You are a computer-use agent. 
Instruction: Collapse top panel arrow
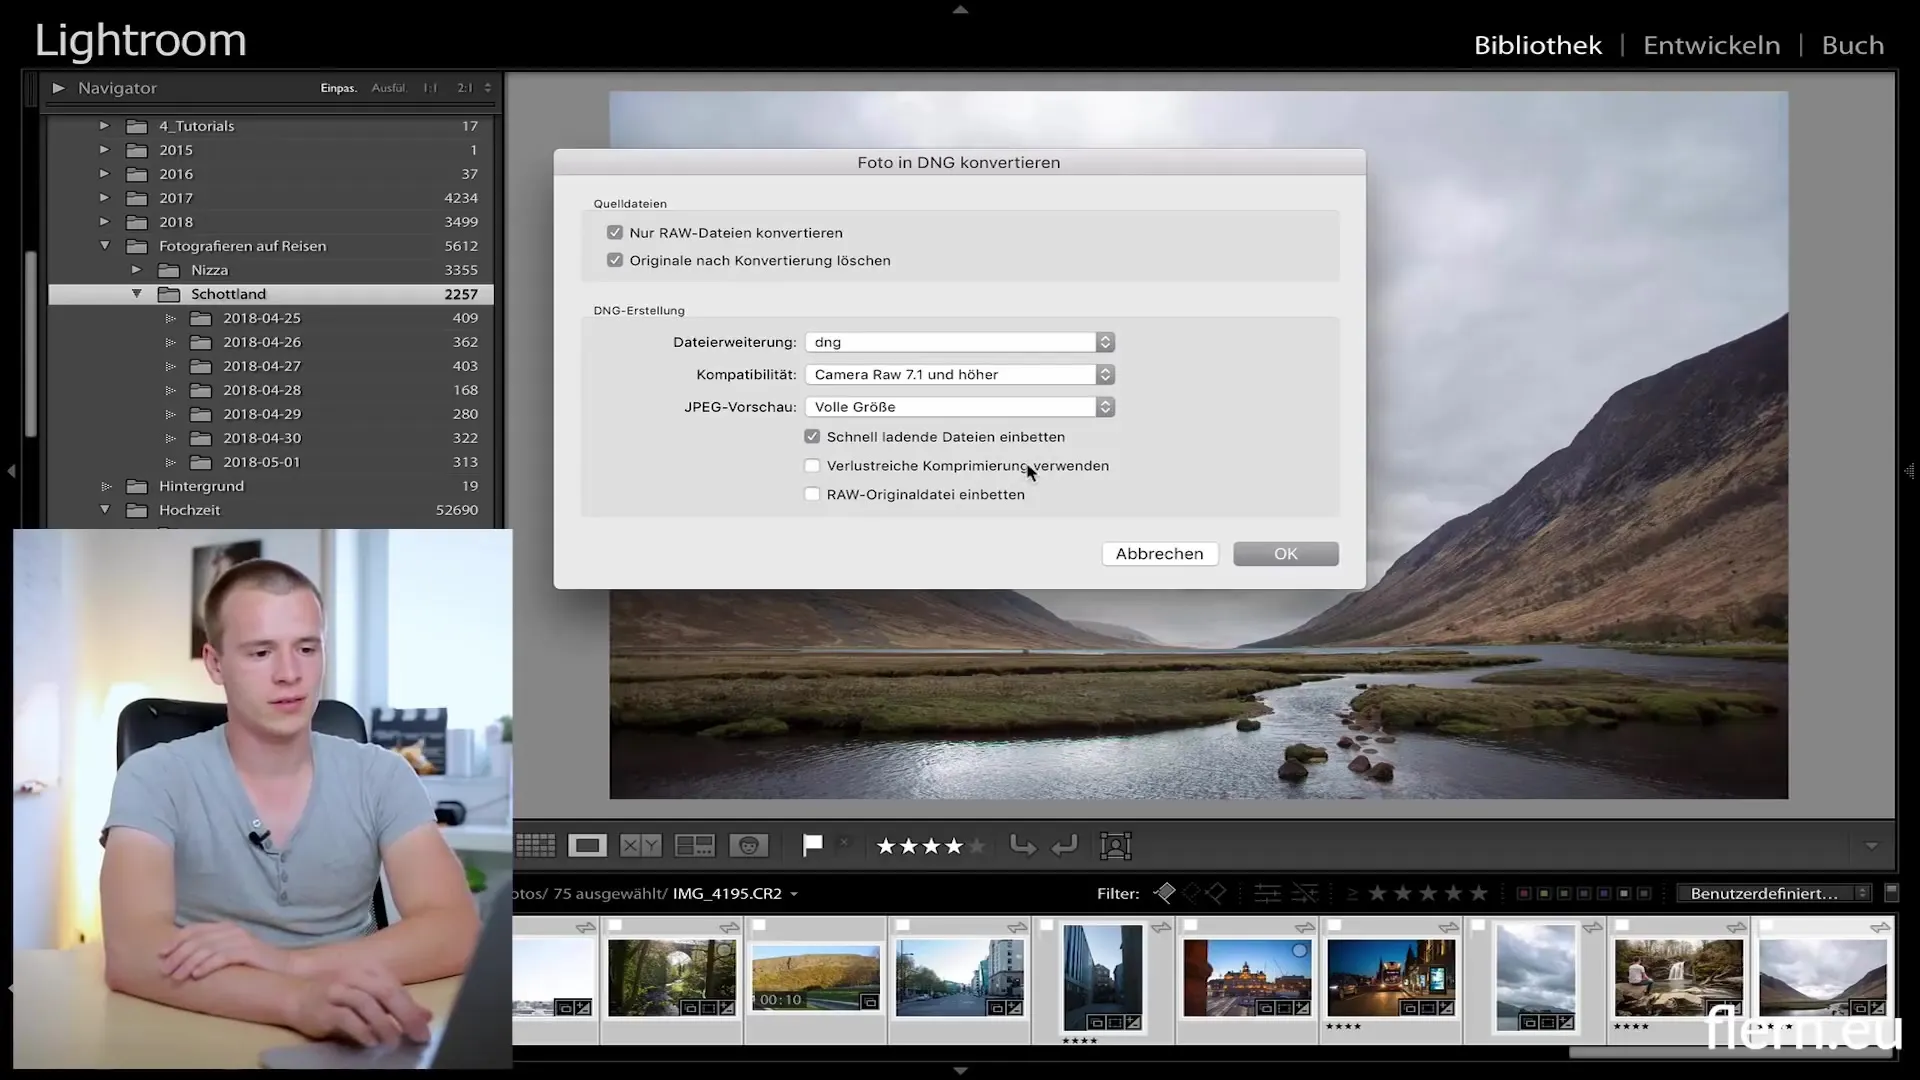pos(960,9)
